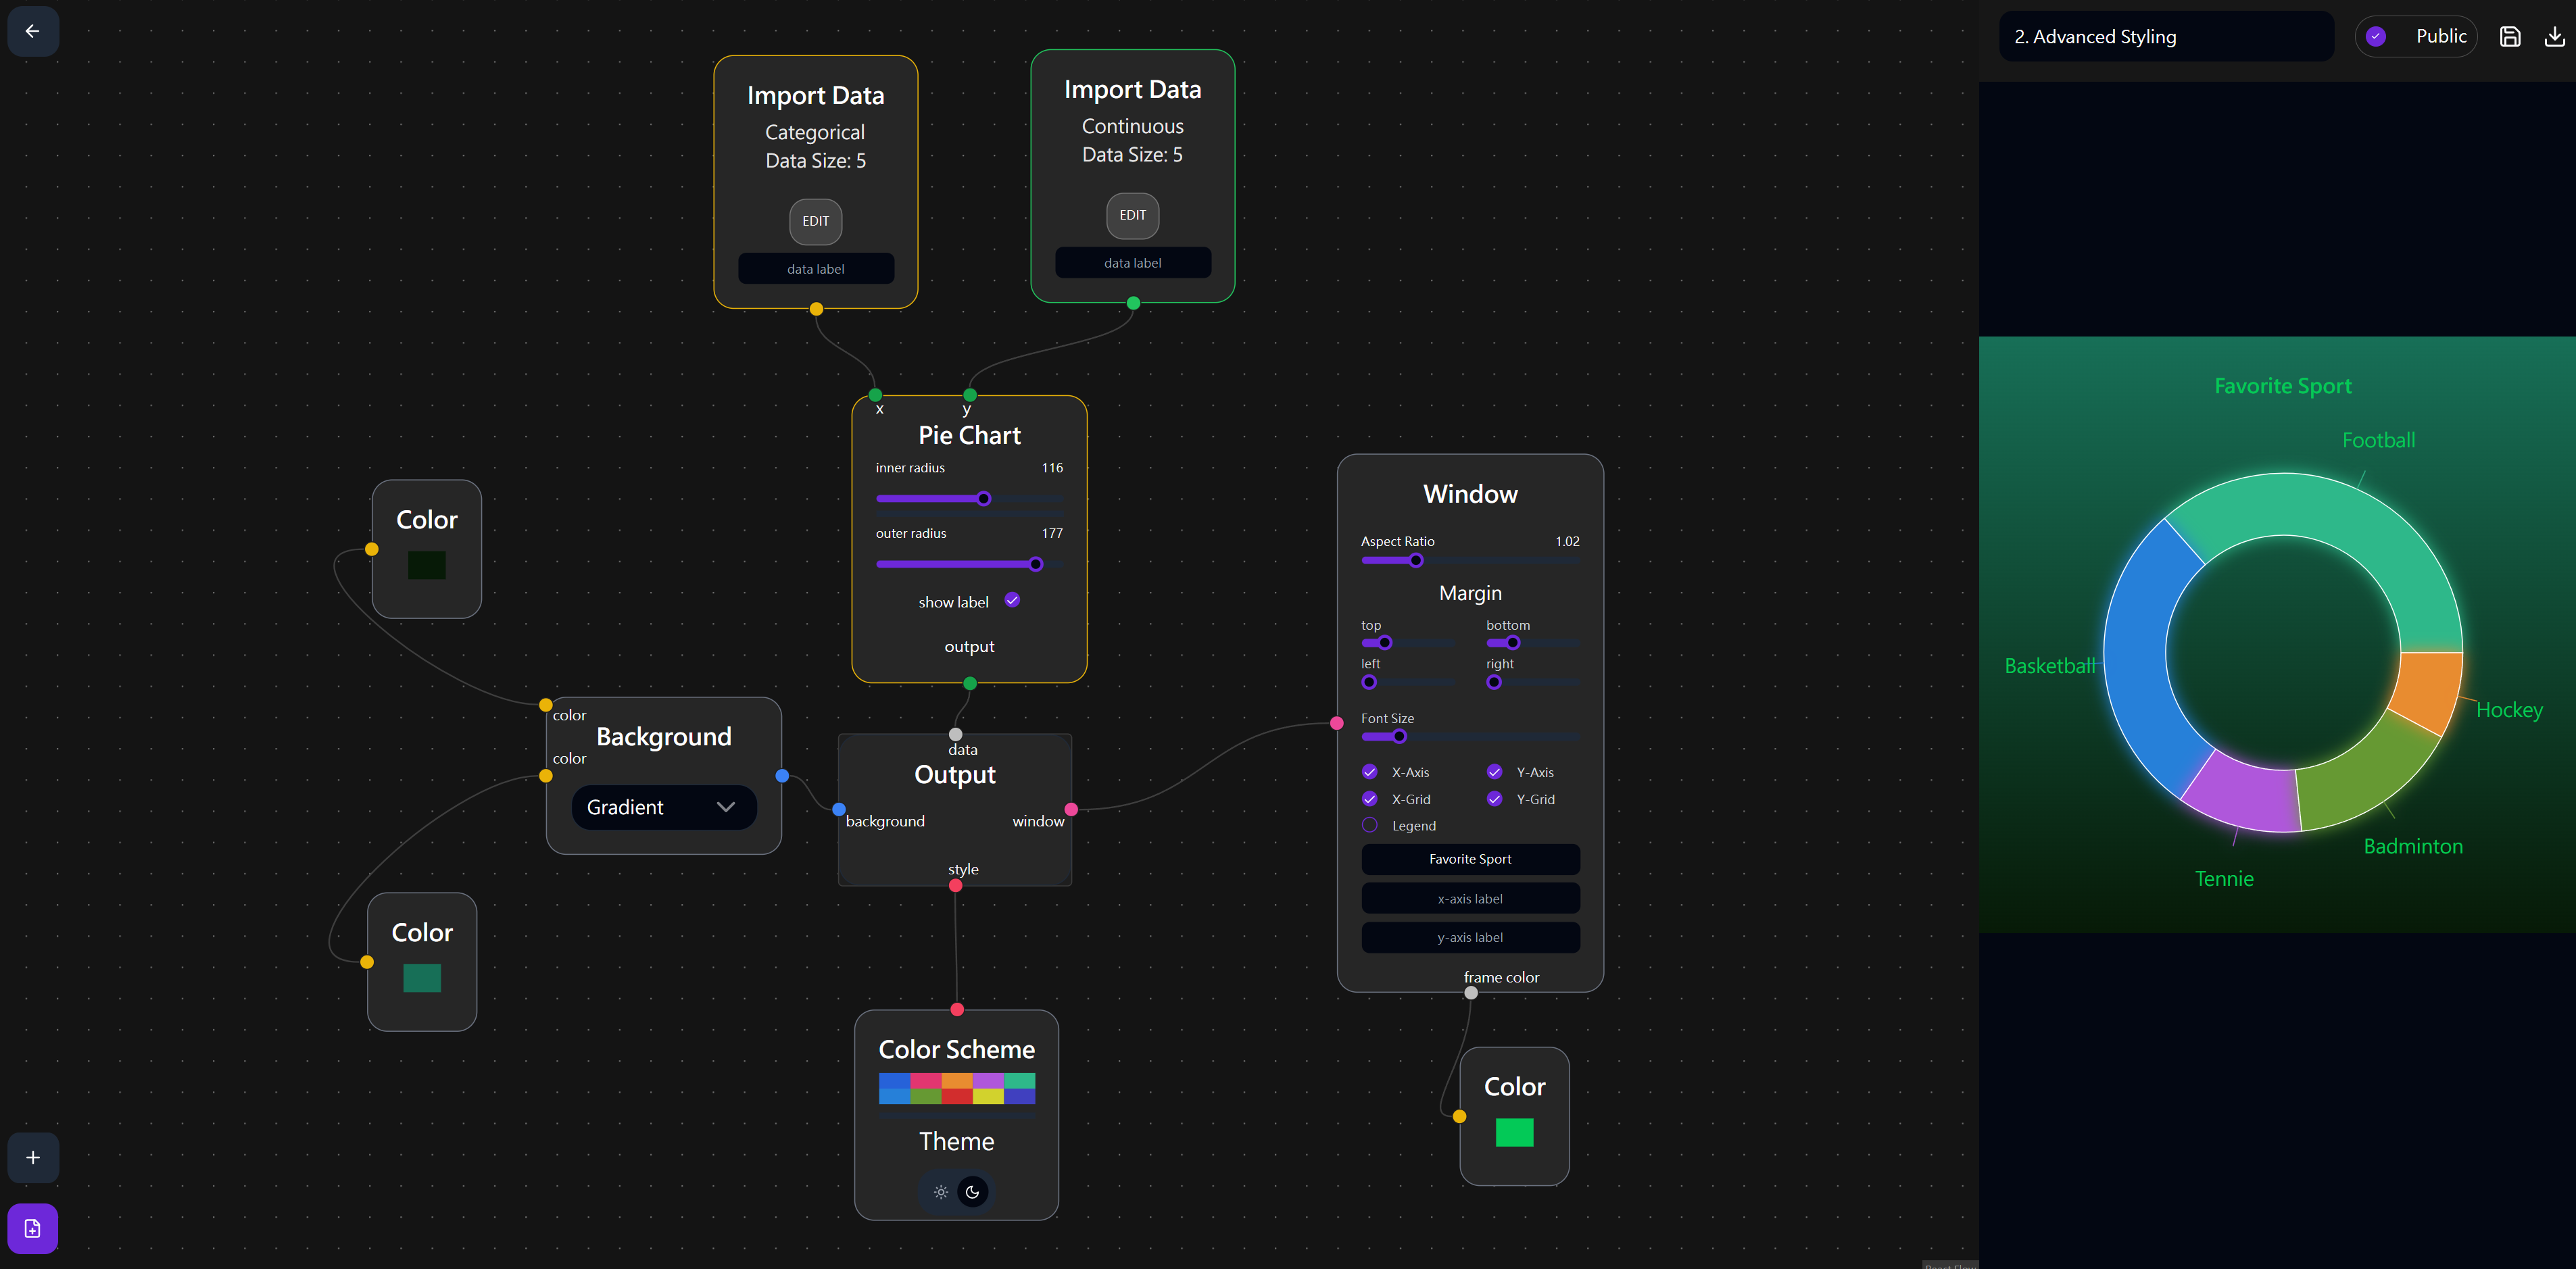Enable the Legend checkbox
Screen dimensions: 2576x1269
point(1370,825)
